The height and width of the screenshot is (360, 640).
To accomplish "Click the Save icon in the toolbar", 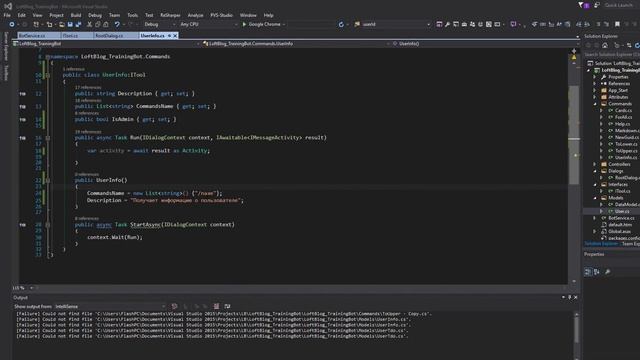I will pyautogui.click(x=70, y=24).
